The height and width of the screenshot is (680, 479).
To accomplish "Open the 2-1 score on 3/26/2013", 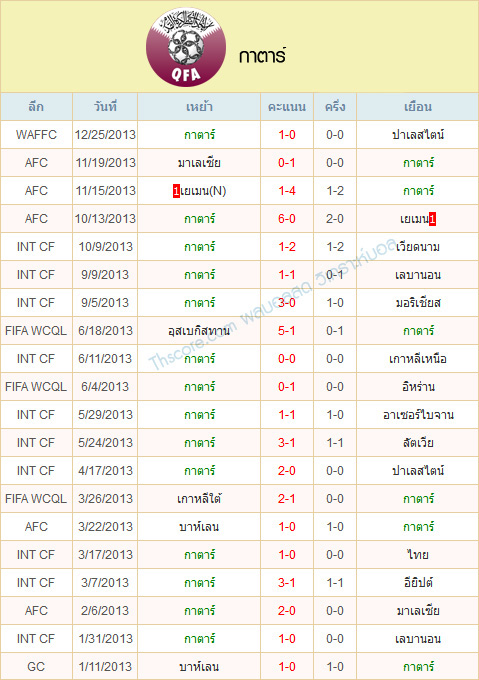I will pyautogui.click(x=287, y=498).
